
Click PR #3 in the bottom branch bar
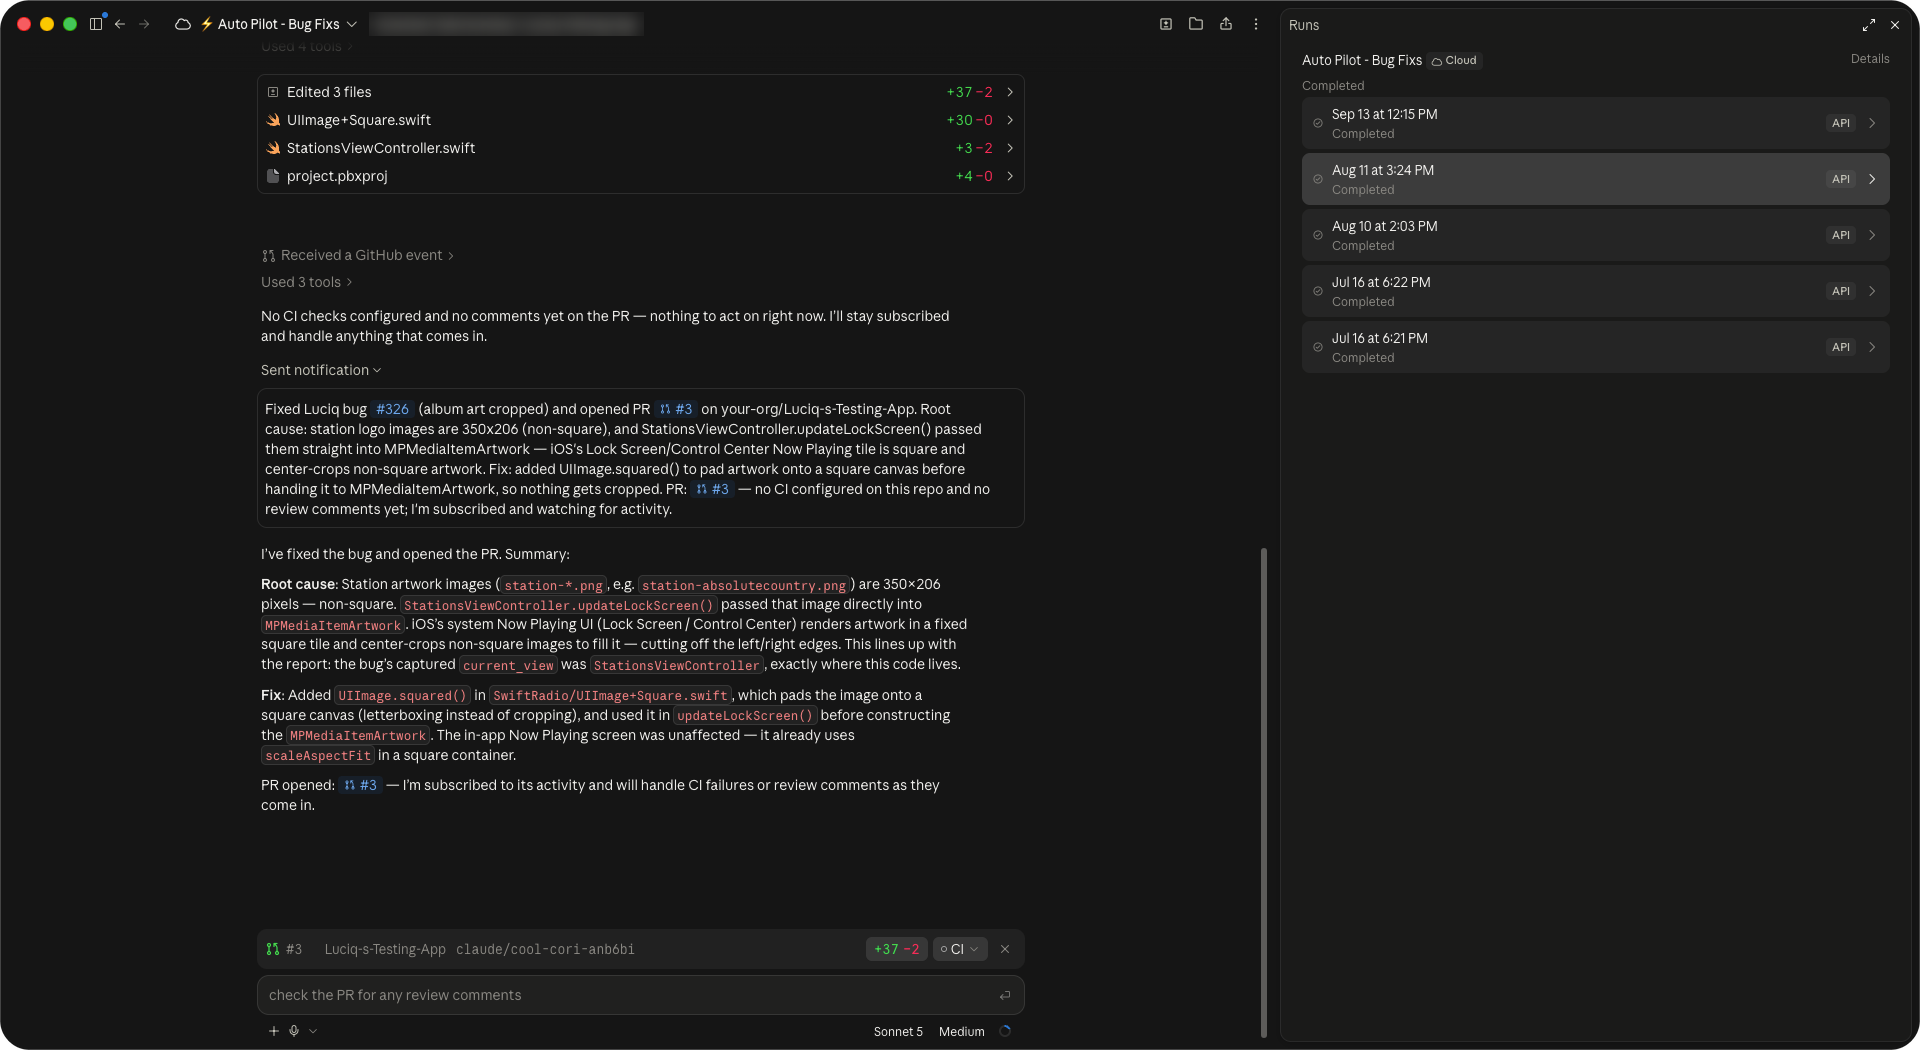(x=284, y=949)
